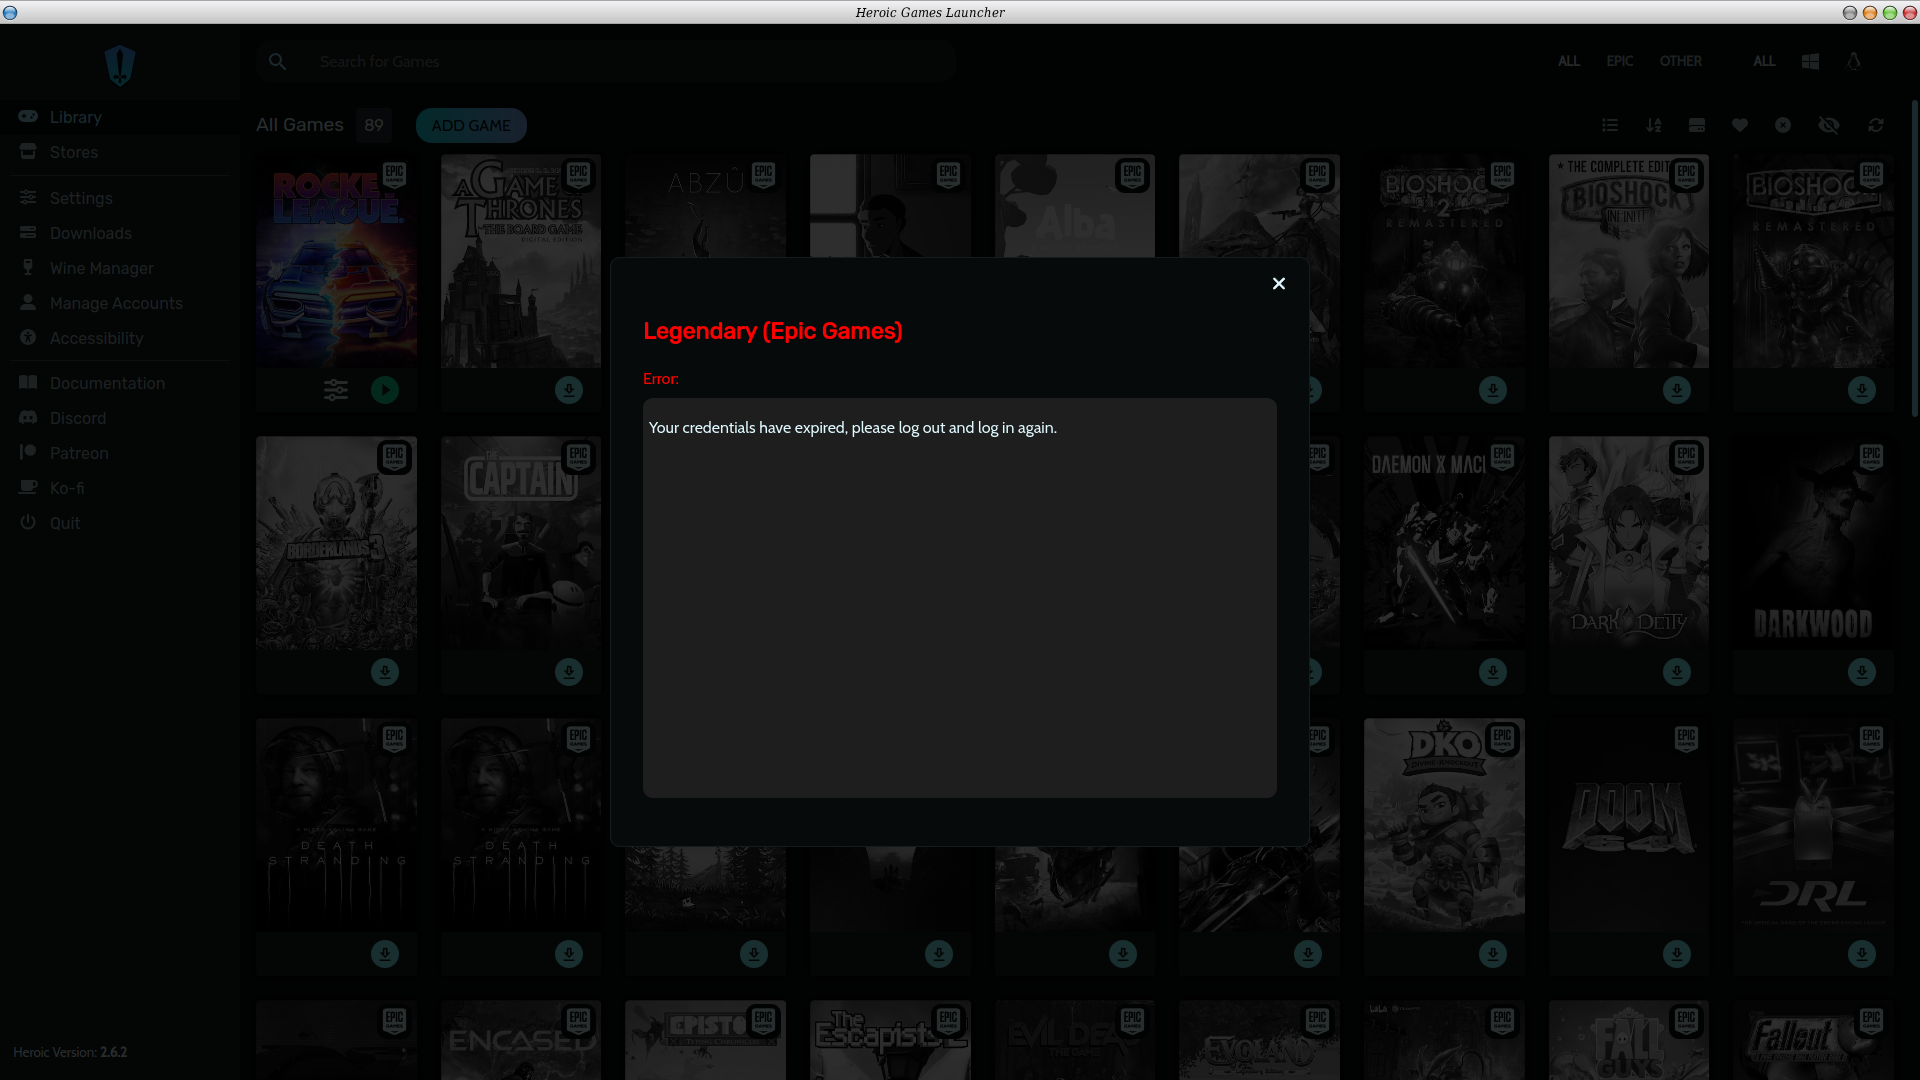
Task: Select the ALL platform filter beside the Windows icon
Action: [1764, 61]
